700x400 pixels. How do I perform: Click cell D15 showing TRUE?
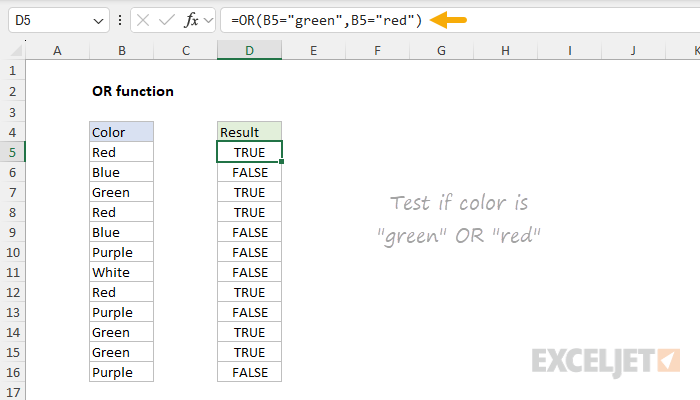(x=250, y=352)
